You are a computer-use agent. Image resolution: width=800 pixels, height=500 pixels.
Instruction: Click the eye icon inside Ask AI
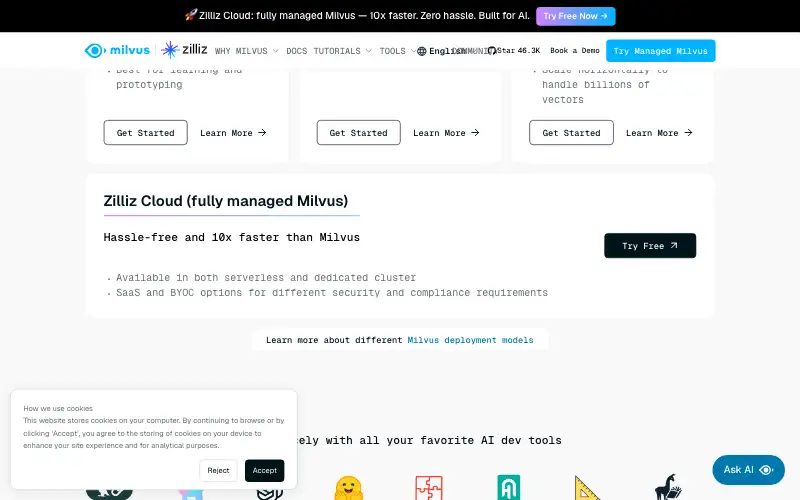(766, 470)
